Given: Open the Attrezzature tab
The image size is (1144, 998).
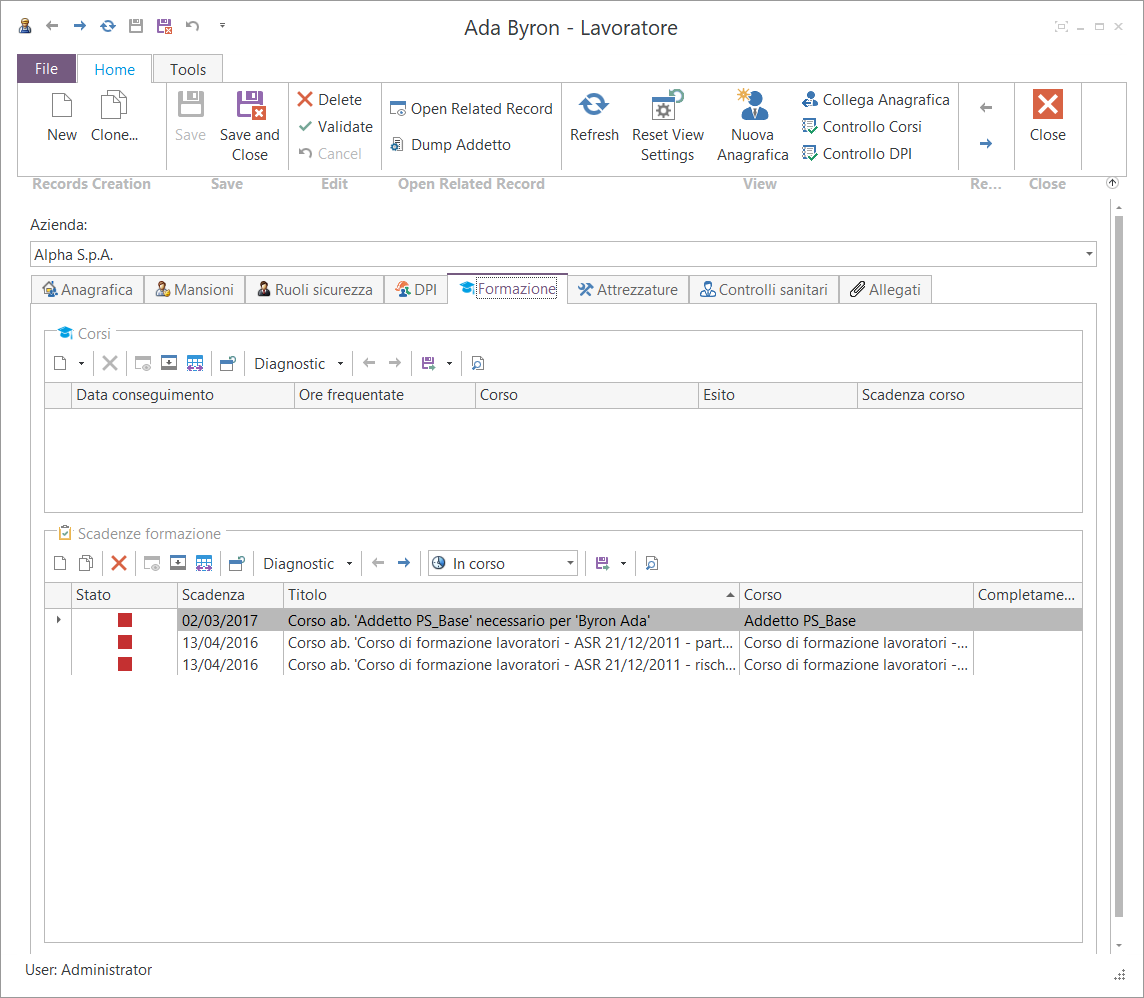Looking at the screenshot, I should click(628, 290).
